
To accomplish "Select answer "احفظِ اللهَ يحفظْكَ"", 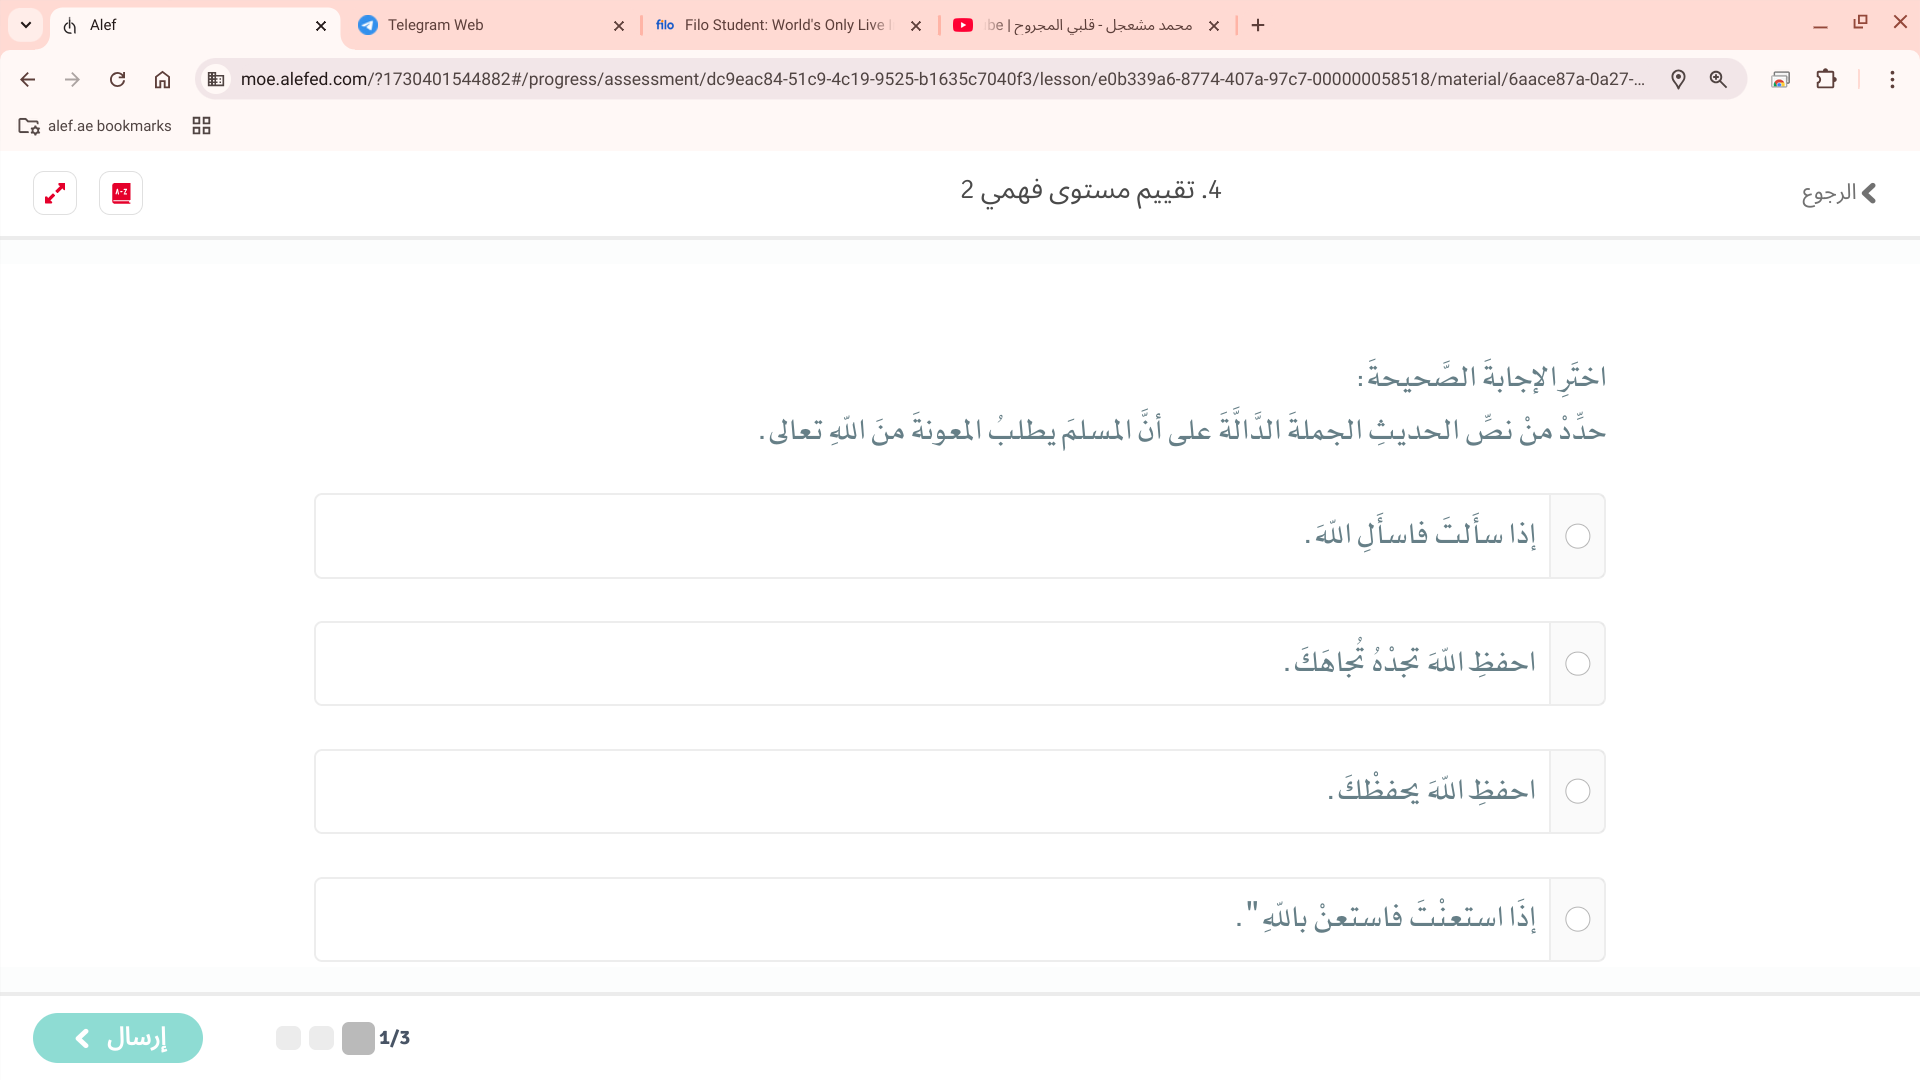I will pos(1577,791).
